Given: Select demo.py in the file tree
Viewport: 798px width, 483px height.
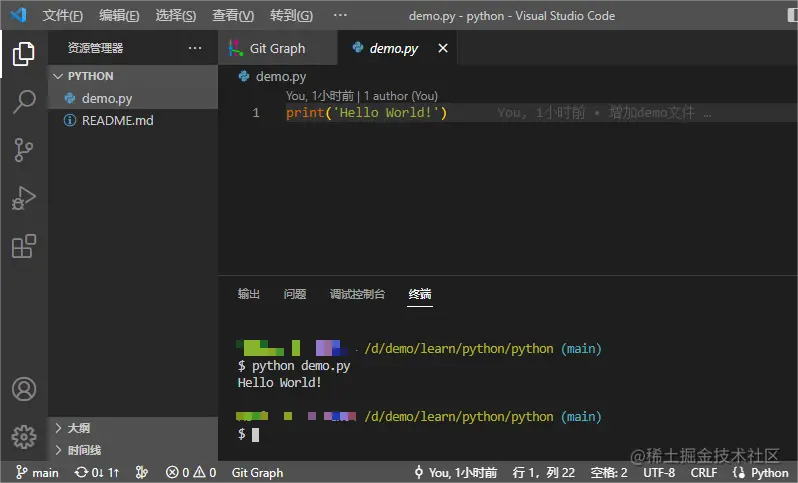Looking at the screenshot, I should [133, 98].
